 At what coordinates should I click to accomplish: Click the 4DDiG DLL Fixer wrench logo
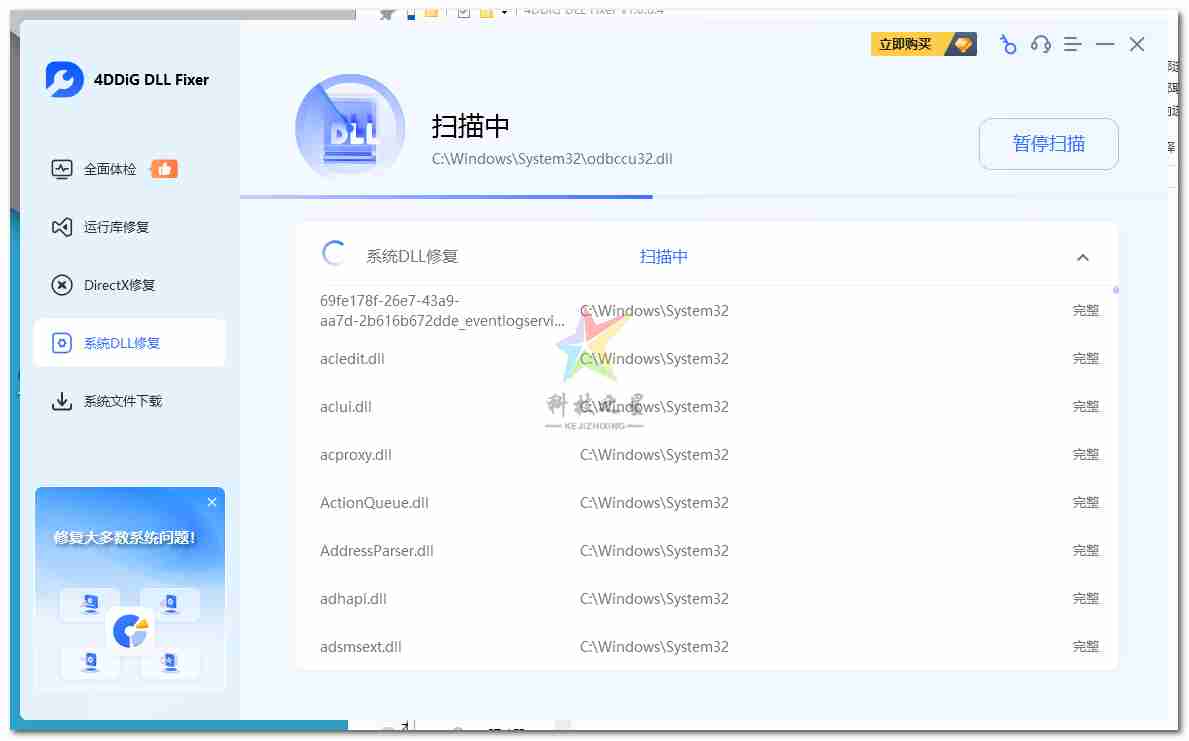click(64, 79)
